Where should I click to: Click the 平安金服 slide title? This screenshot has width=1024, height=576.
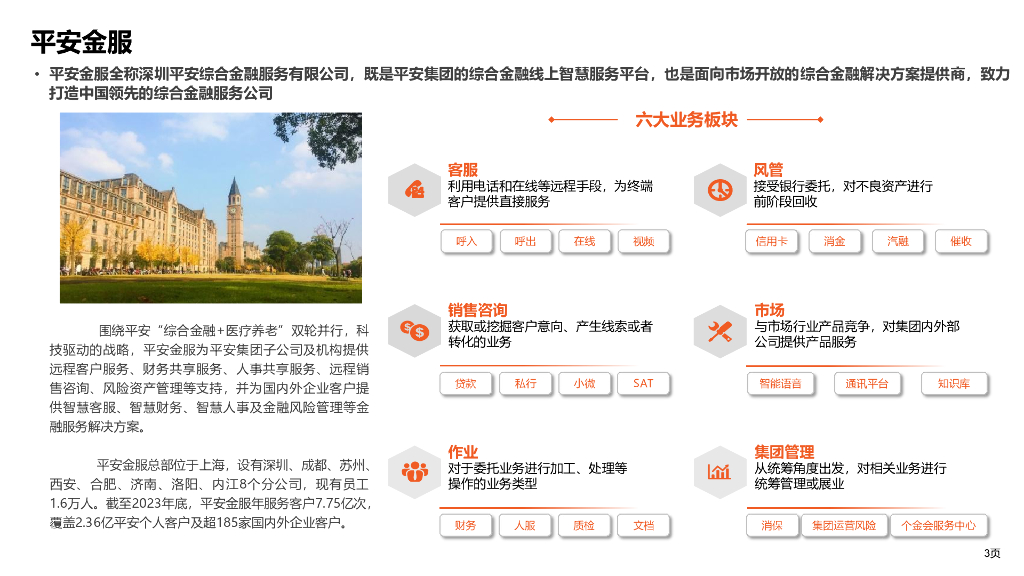pyautogui.click(x=82, y=42)
